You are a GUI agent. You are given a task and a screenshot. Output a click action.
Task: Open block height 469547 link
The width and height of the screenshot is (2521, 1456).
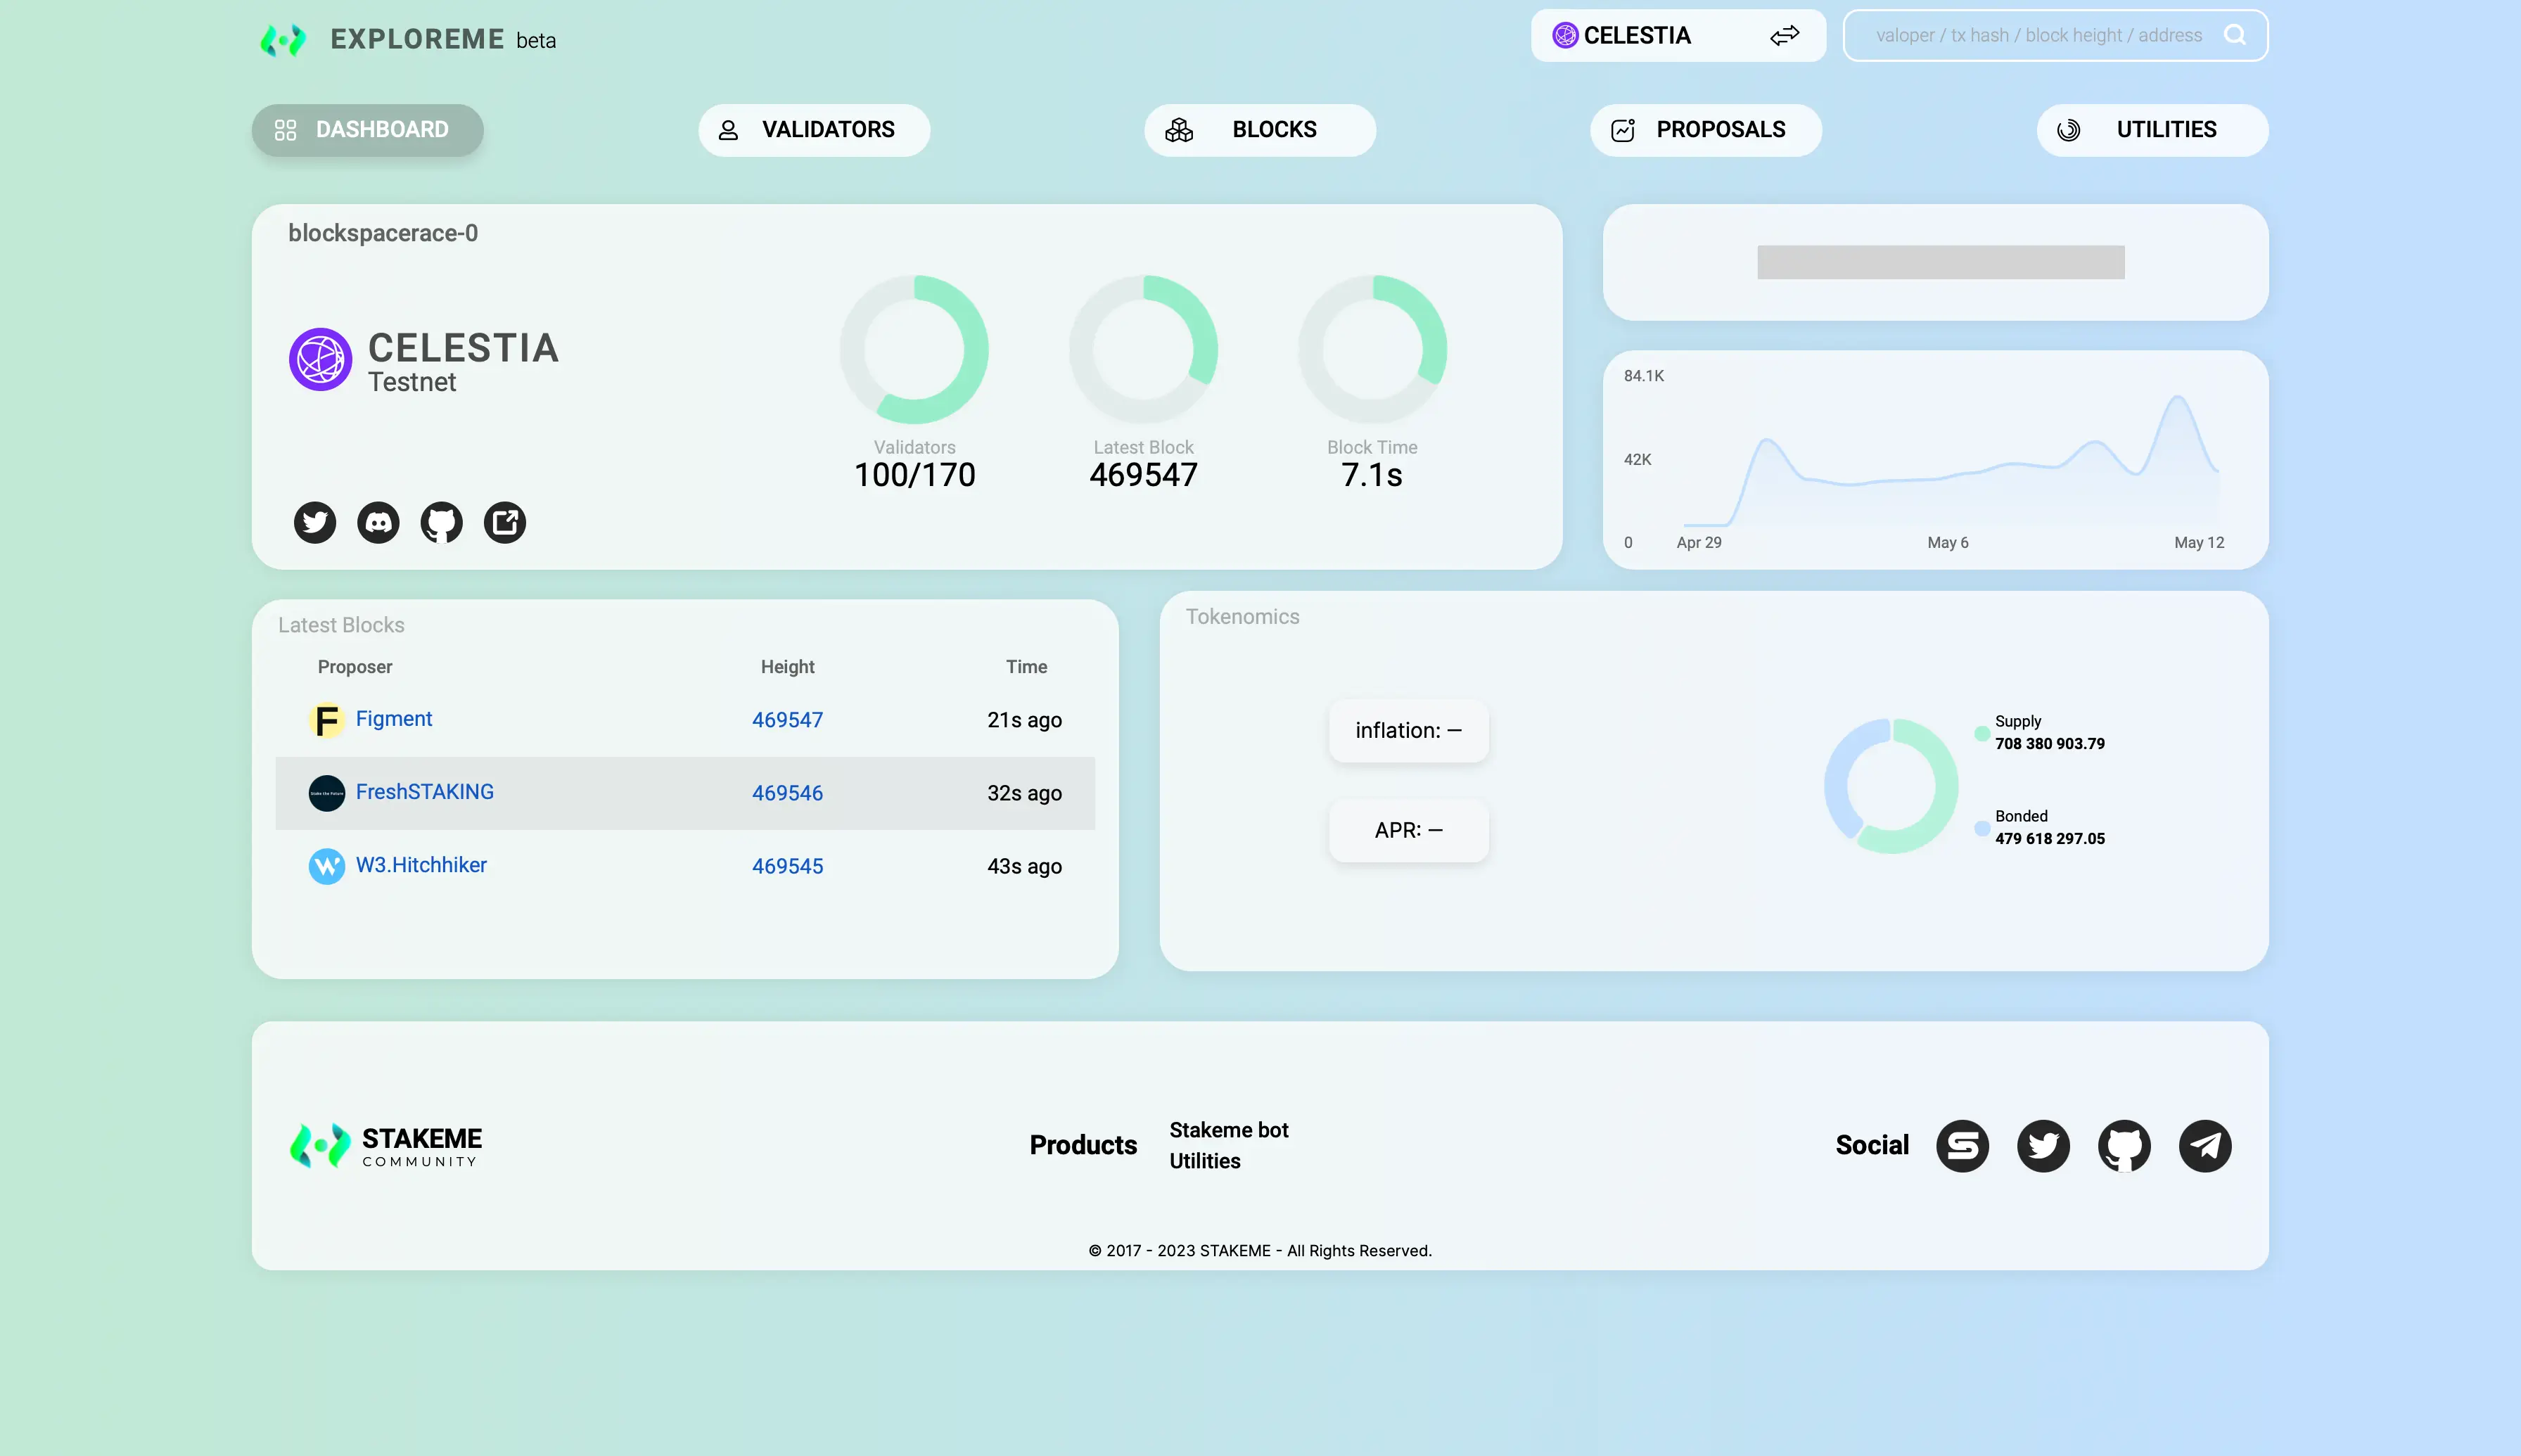click(x=787, y=720)
